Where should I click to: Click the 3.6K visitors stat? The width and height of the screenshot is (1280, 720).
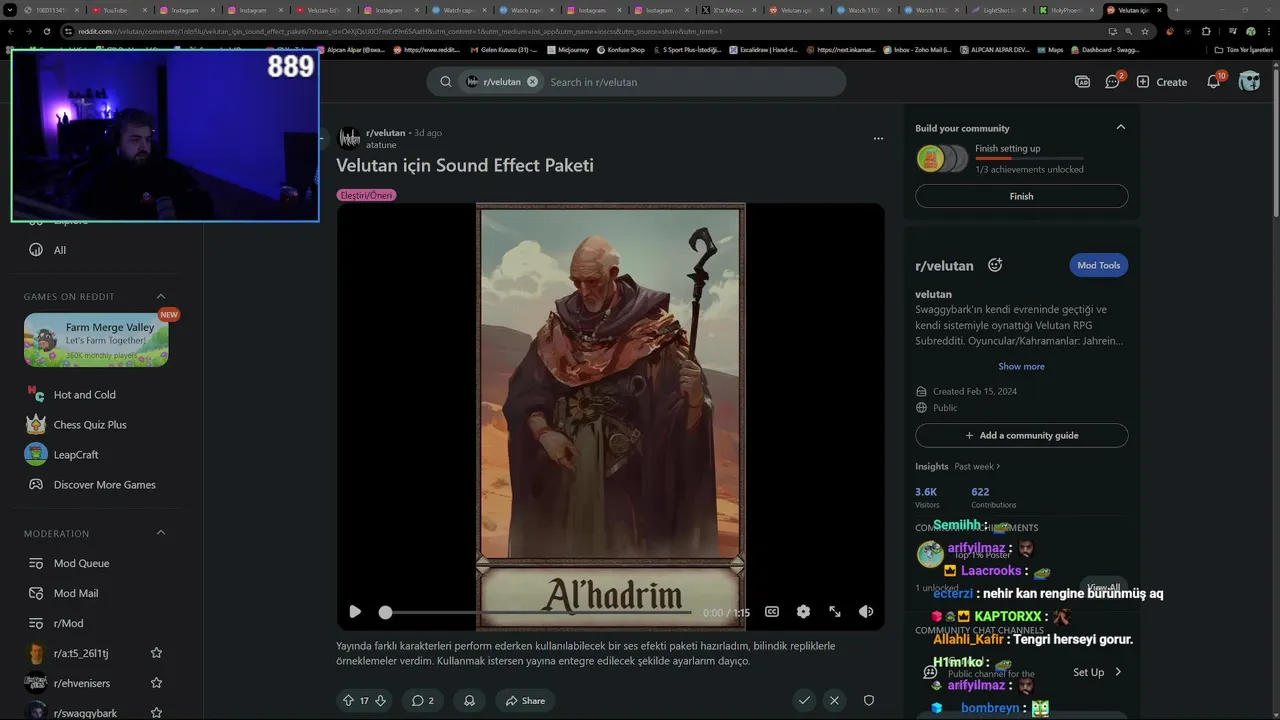pyautogui.click(x=927, y=497)
